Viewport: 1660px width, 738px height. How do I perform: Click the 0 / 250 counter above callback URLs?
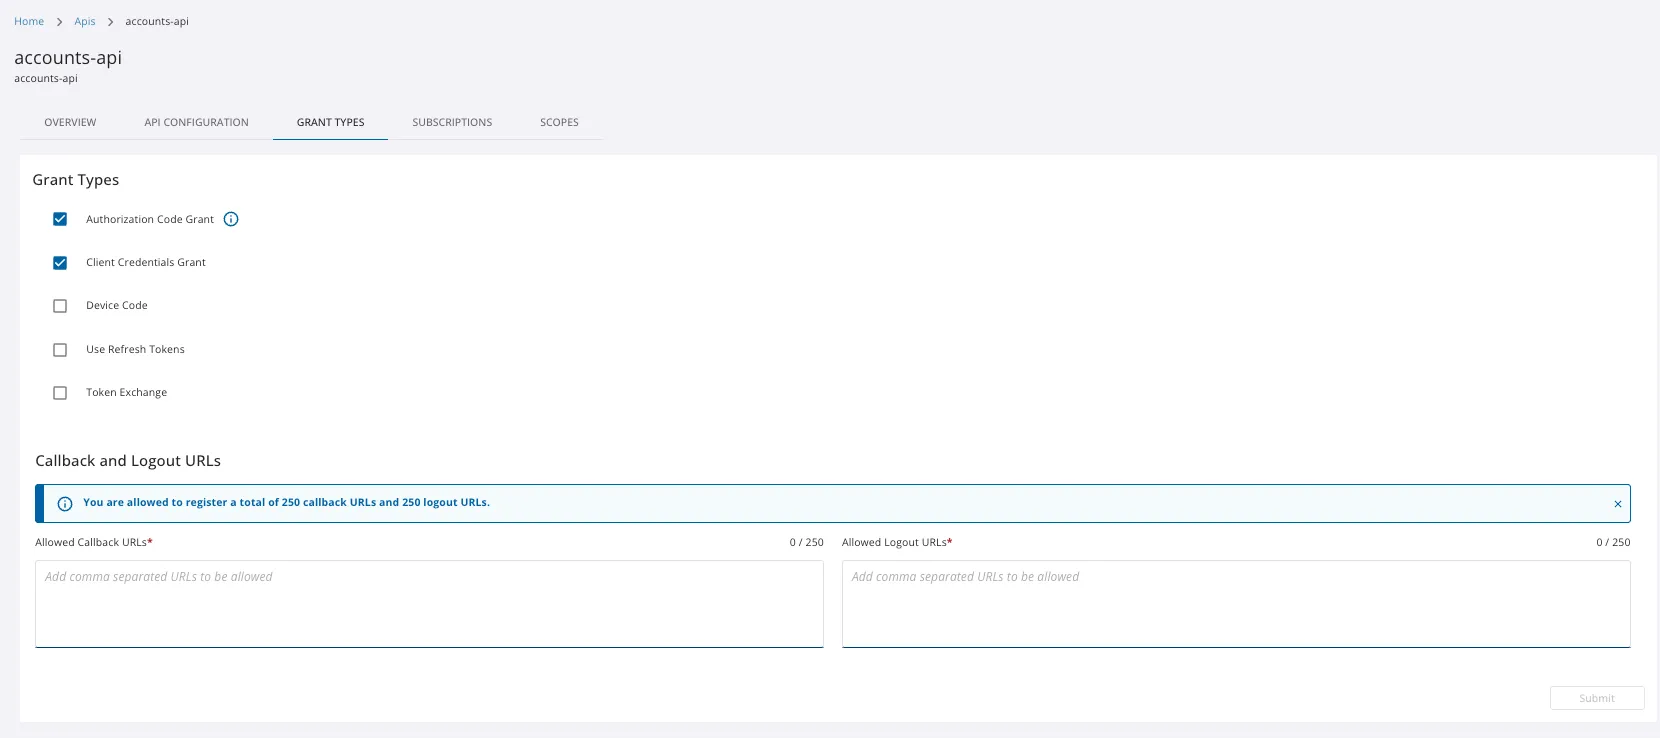(x=807, y=542)
